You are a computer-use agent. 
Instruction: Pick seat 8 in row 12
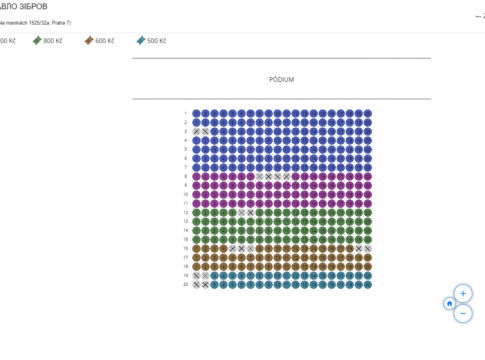pos(259,213)
